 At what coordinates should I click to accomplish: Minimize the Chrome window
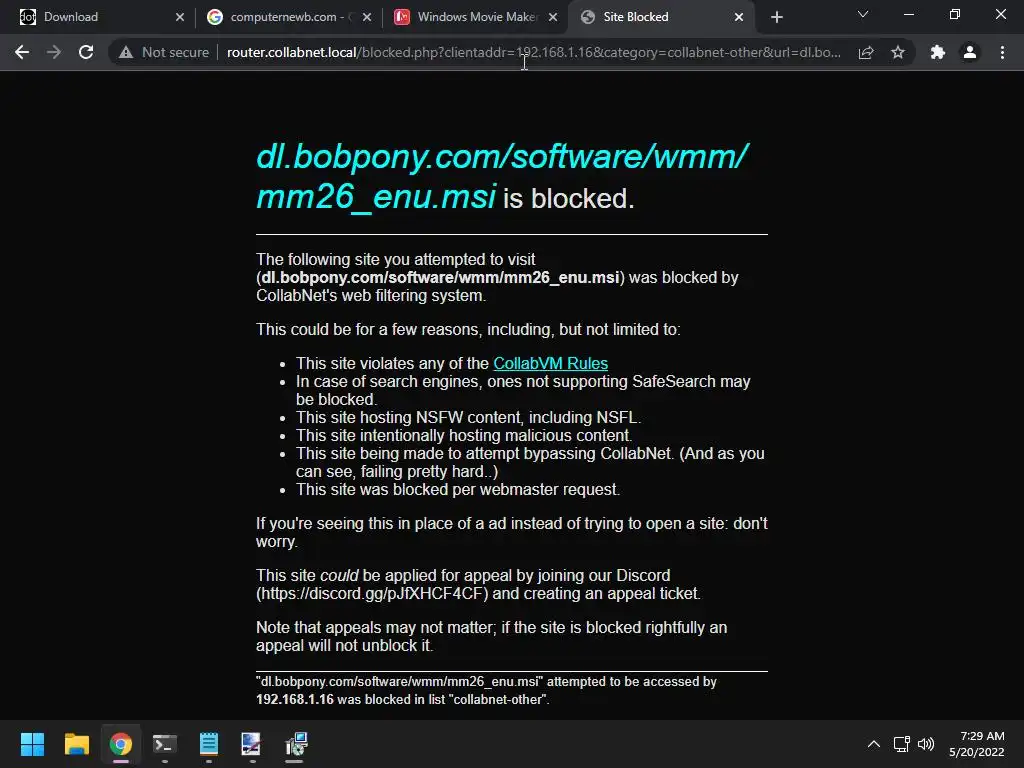pos(908,14)
